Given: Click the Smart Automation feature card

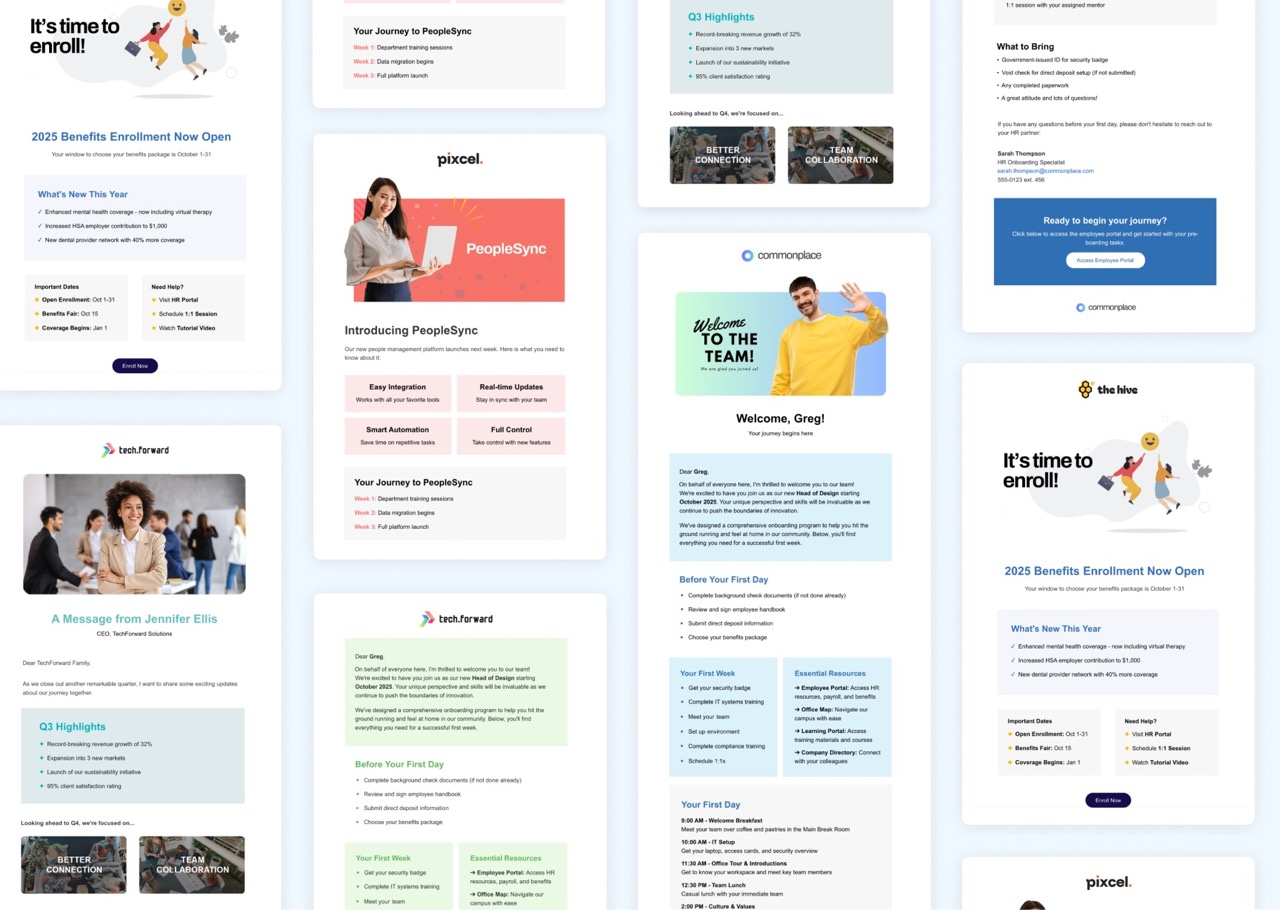Looking at the screenshot, I should 397,436.
